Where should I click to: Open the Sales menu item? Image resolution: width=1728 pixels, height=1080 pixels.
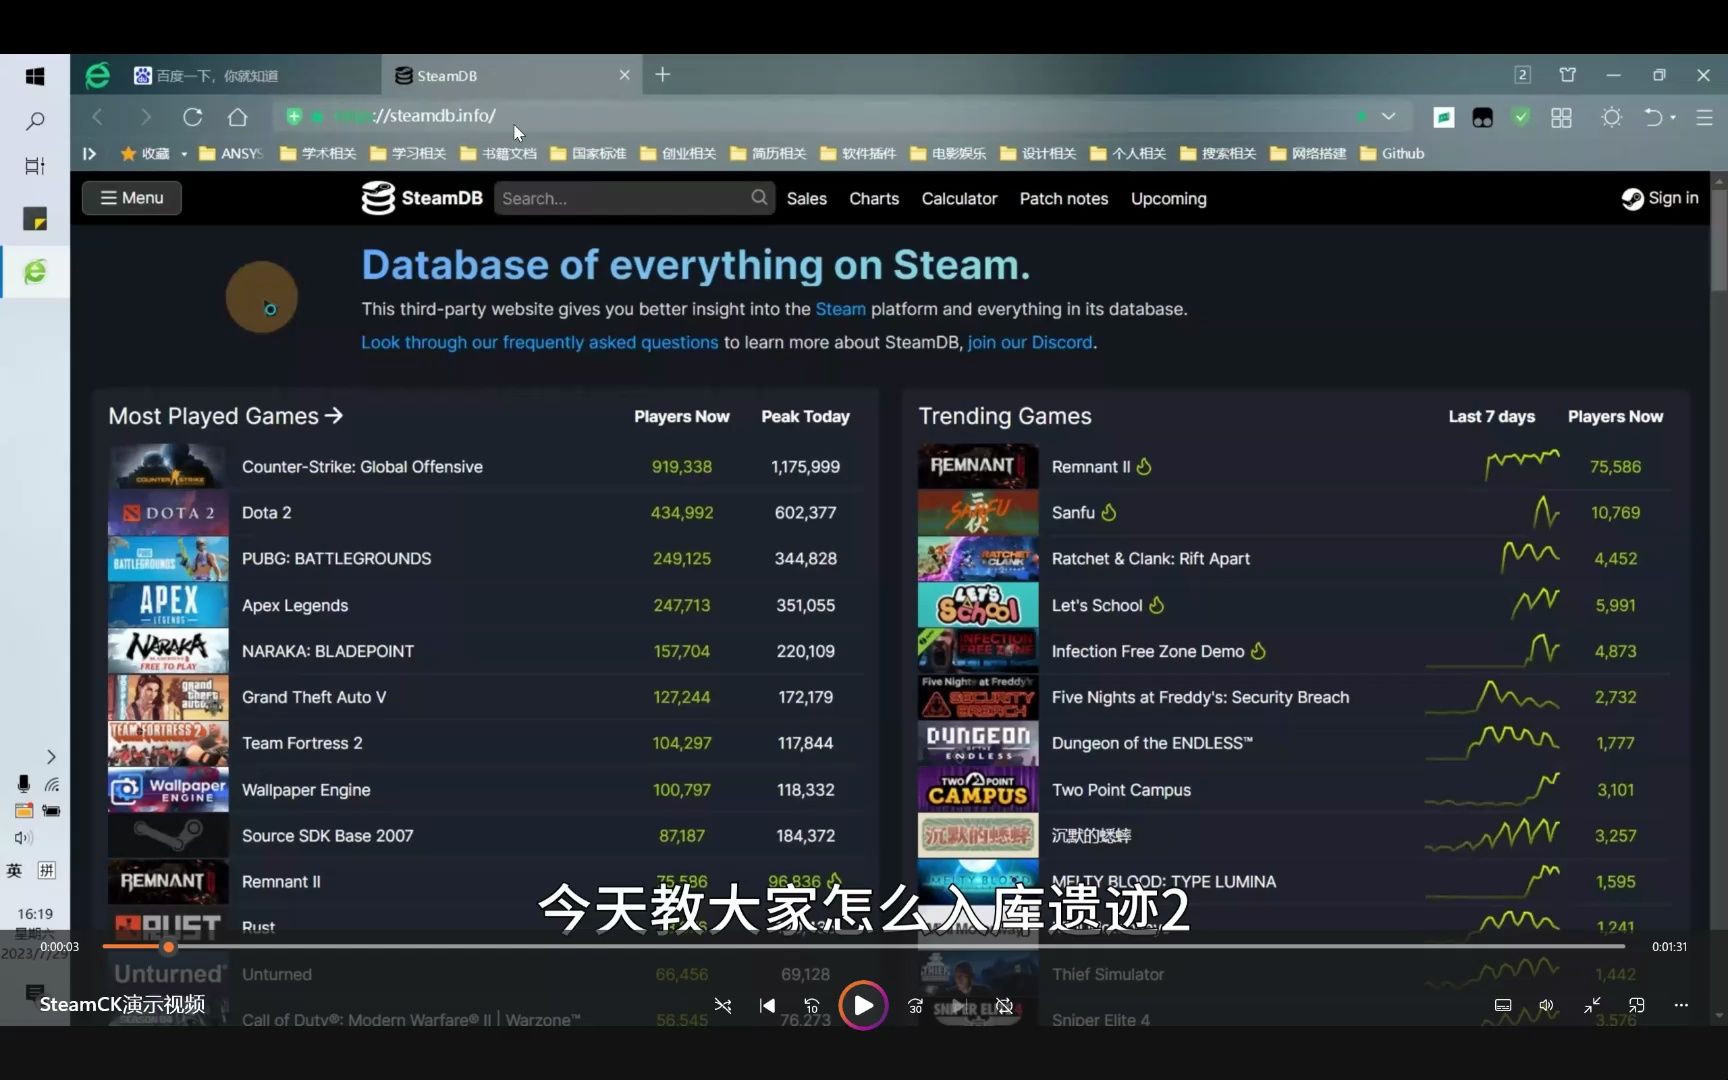coord(806,199)
